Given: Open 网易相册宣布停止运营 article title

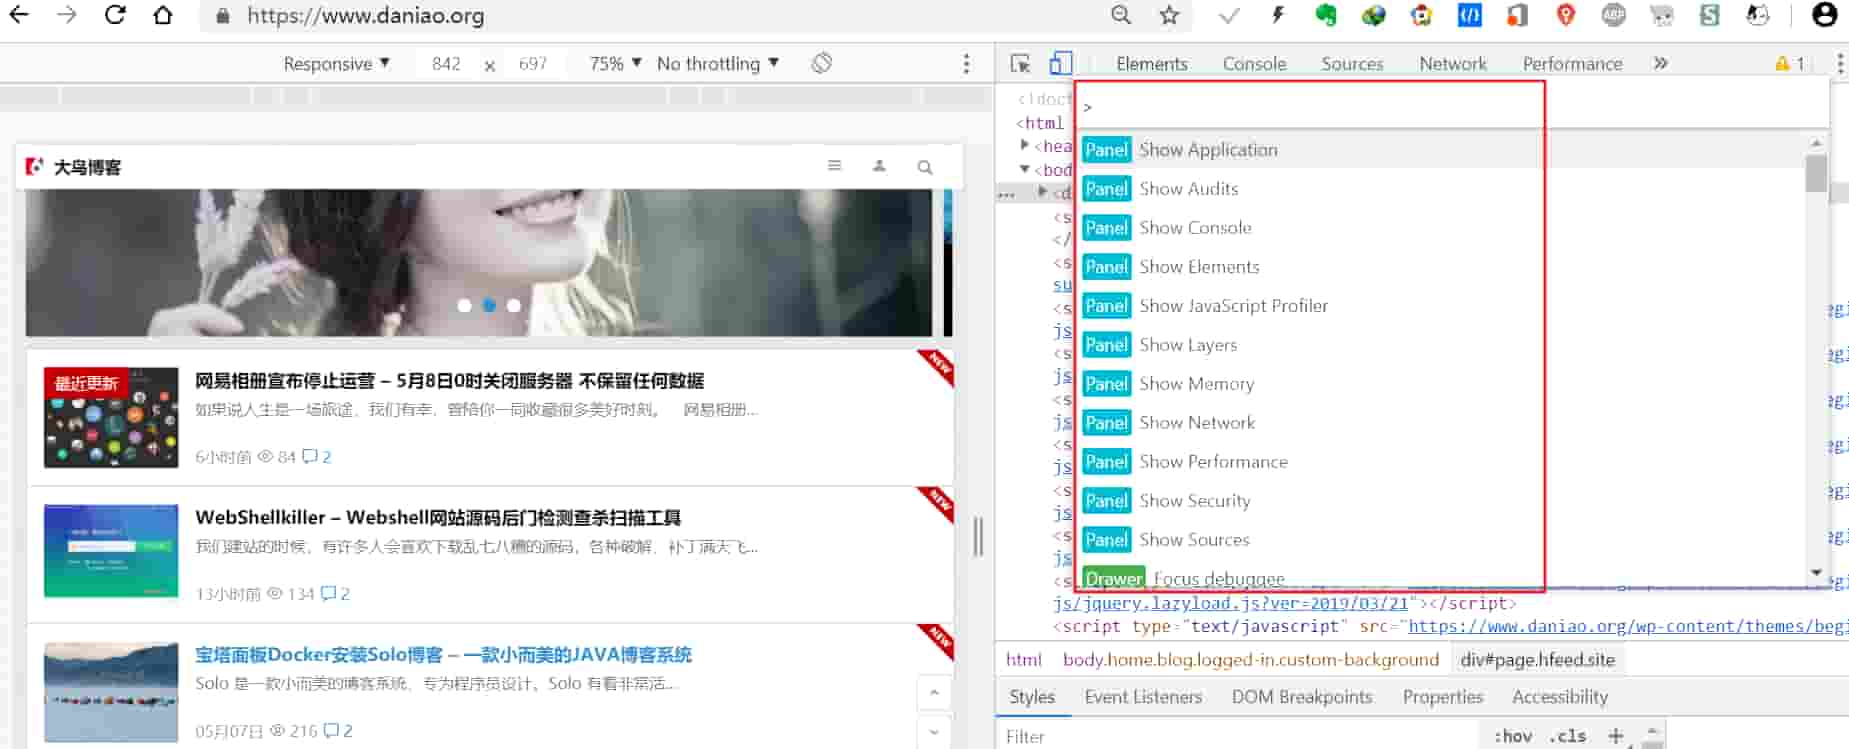Looking at the screenshot, I should click(x=449, y=381).
